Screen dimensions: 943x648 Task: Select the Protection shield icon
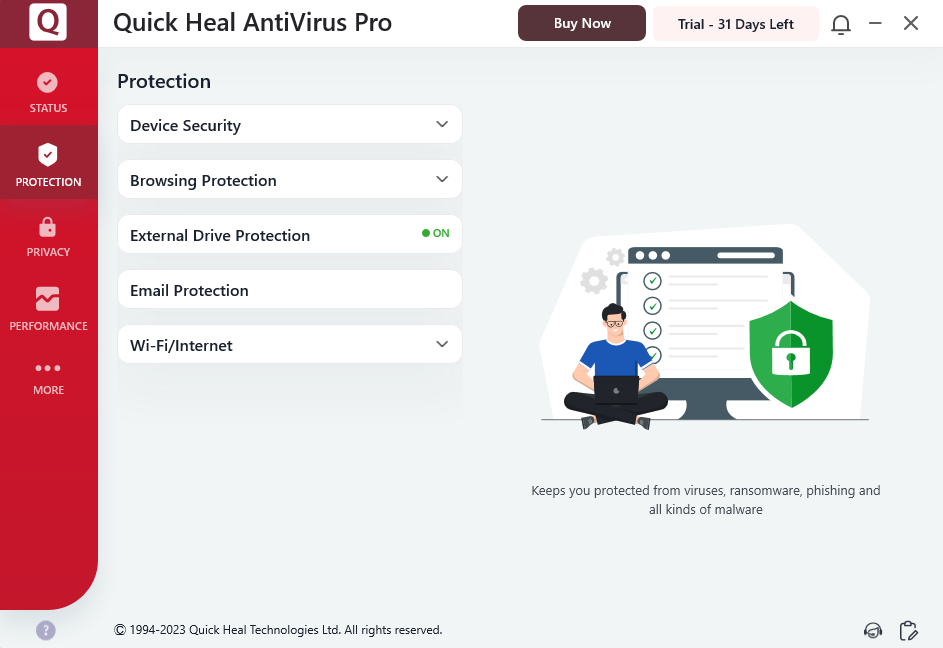point(48,155)
